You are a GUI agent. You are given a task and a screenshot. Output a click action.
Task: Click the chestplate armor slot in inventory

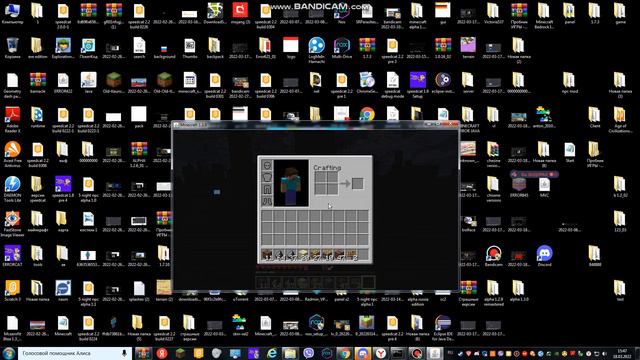(x=267, y=178)
